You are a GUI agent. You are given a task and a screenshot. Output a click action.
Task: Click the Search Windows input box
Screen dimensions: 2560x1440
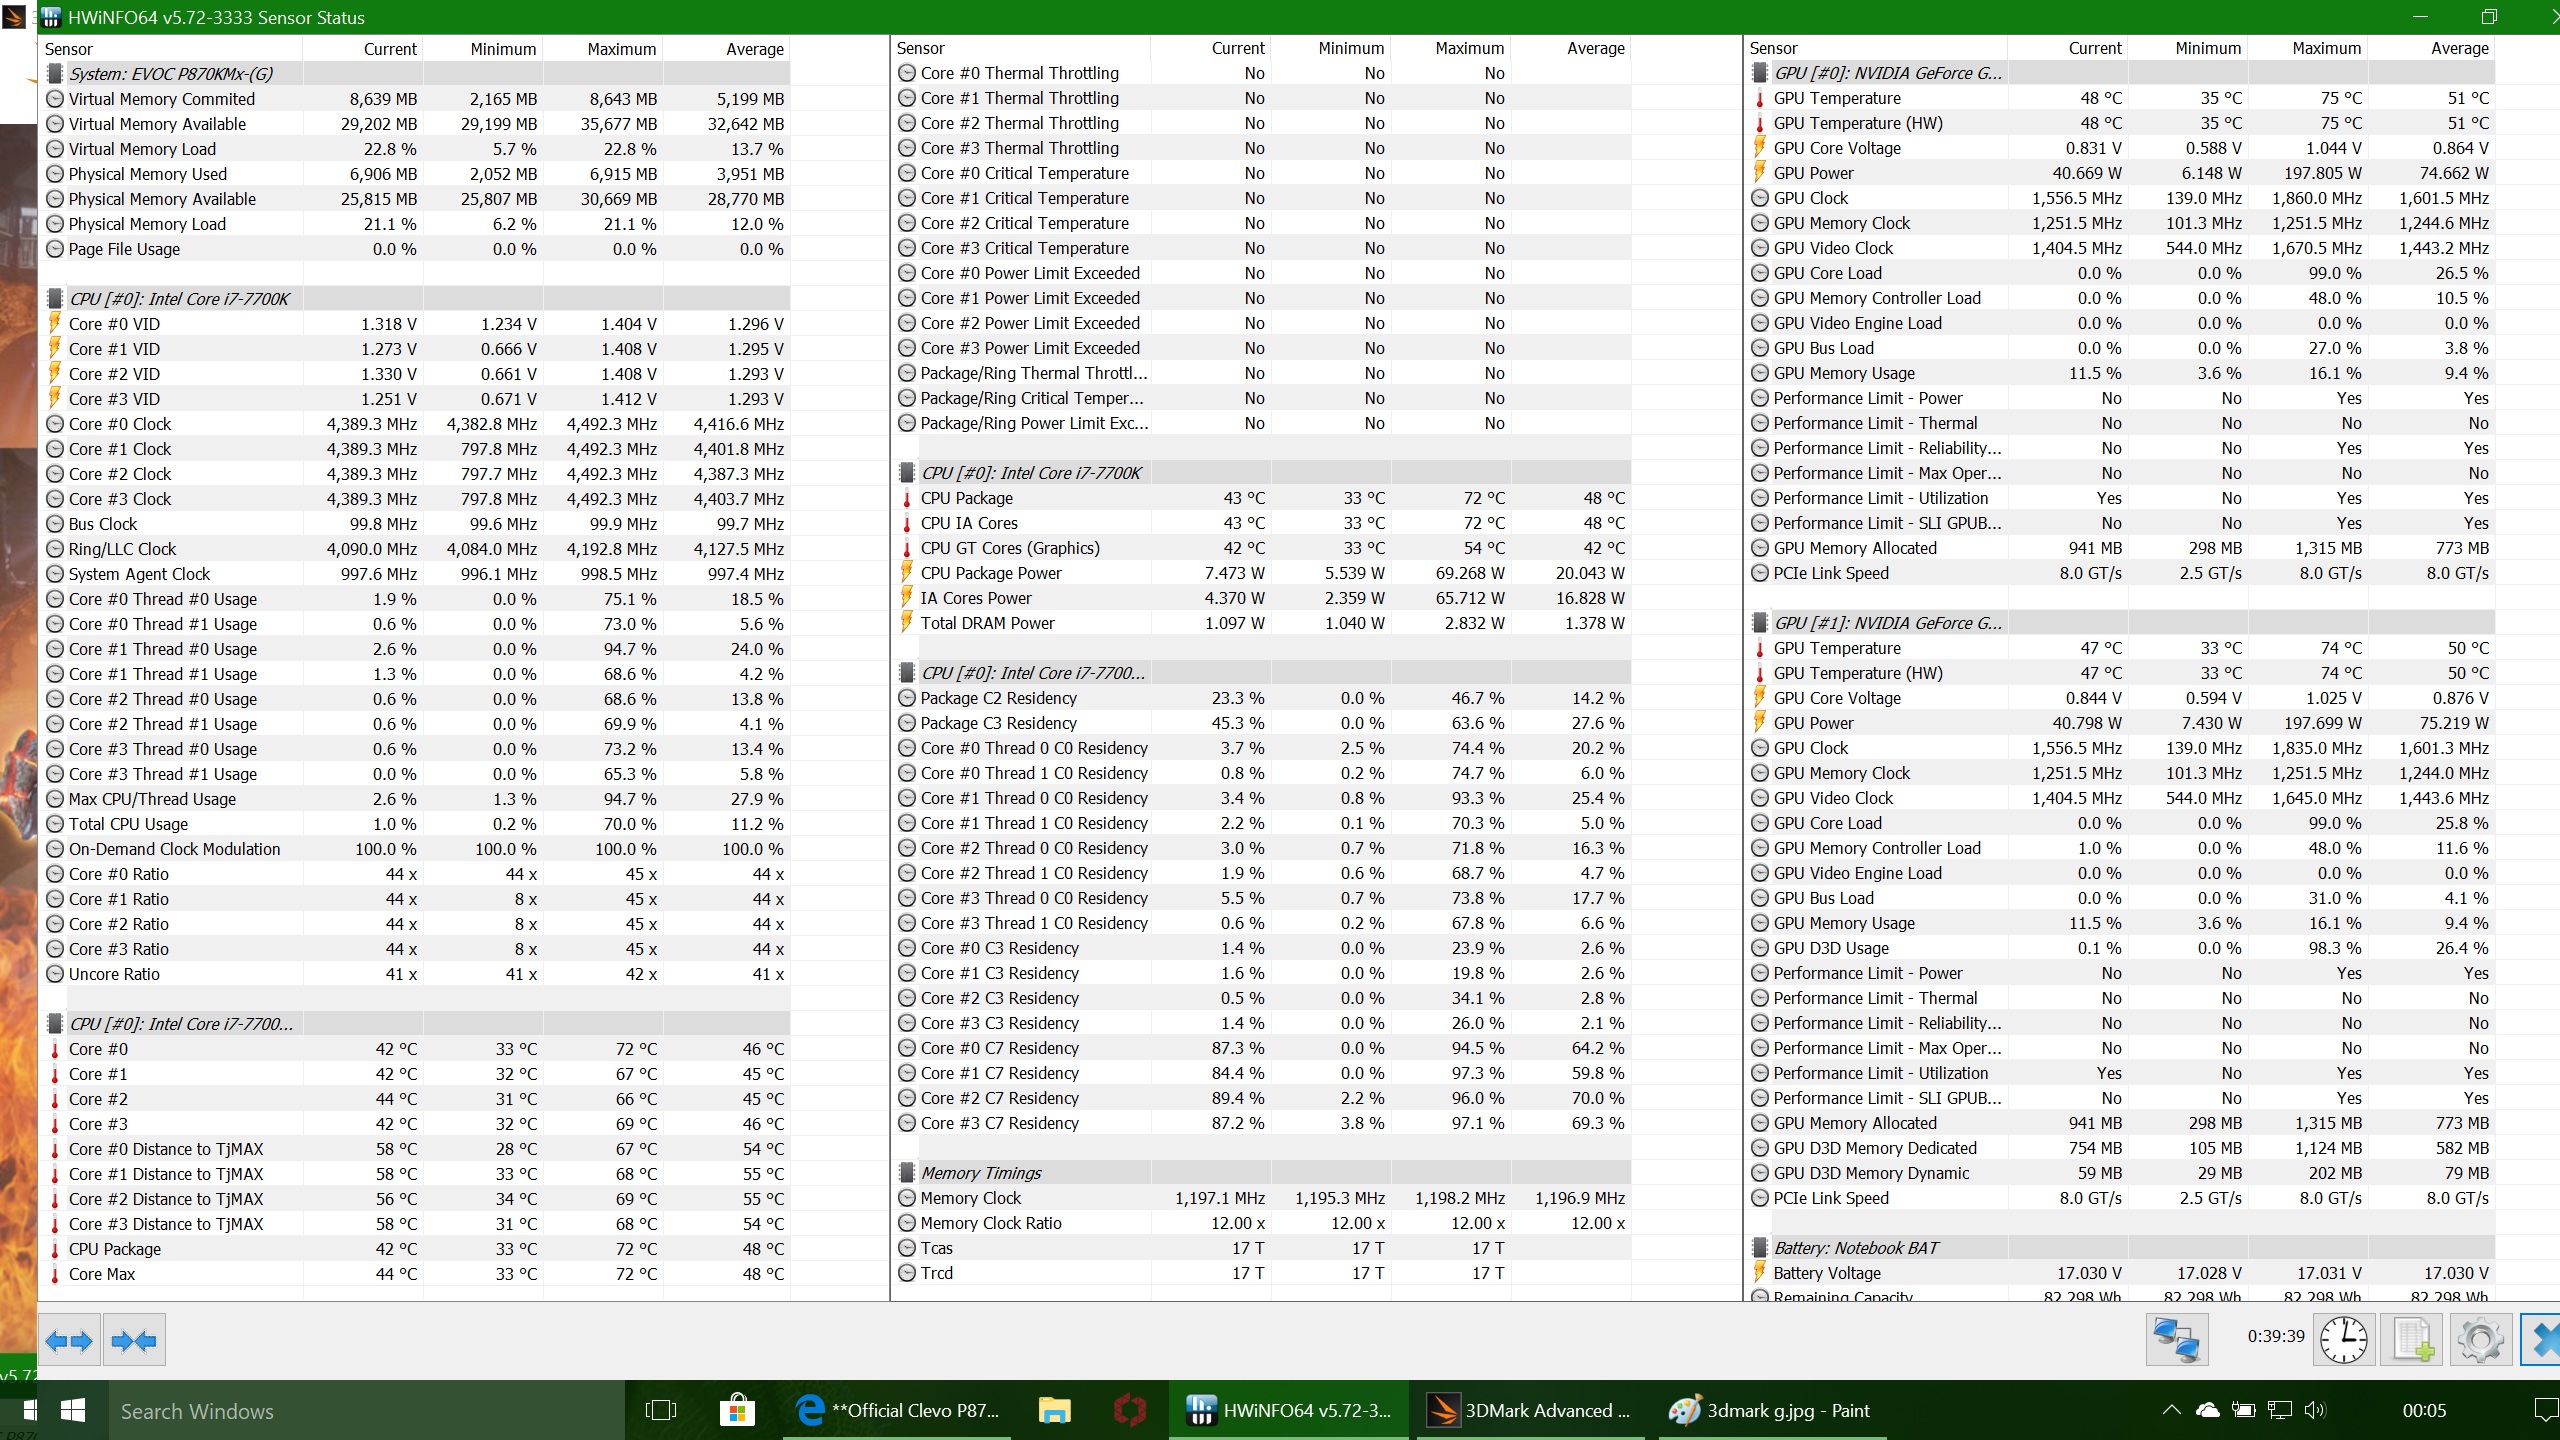click(x=360, y=1411)
